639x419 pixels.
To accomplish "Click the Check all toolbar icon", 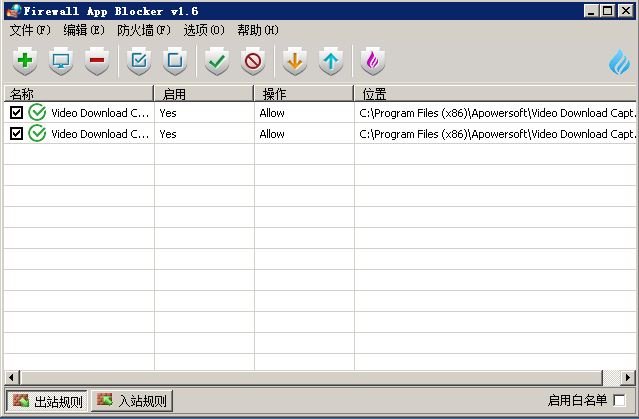I will click(x=139, y=61).
